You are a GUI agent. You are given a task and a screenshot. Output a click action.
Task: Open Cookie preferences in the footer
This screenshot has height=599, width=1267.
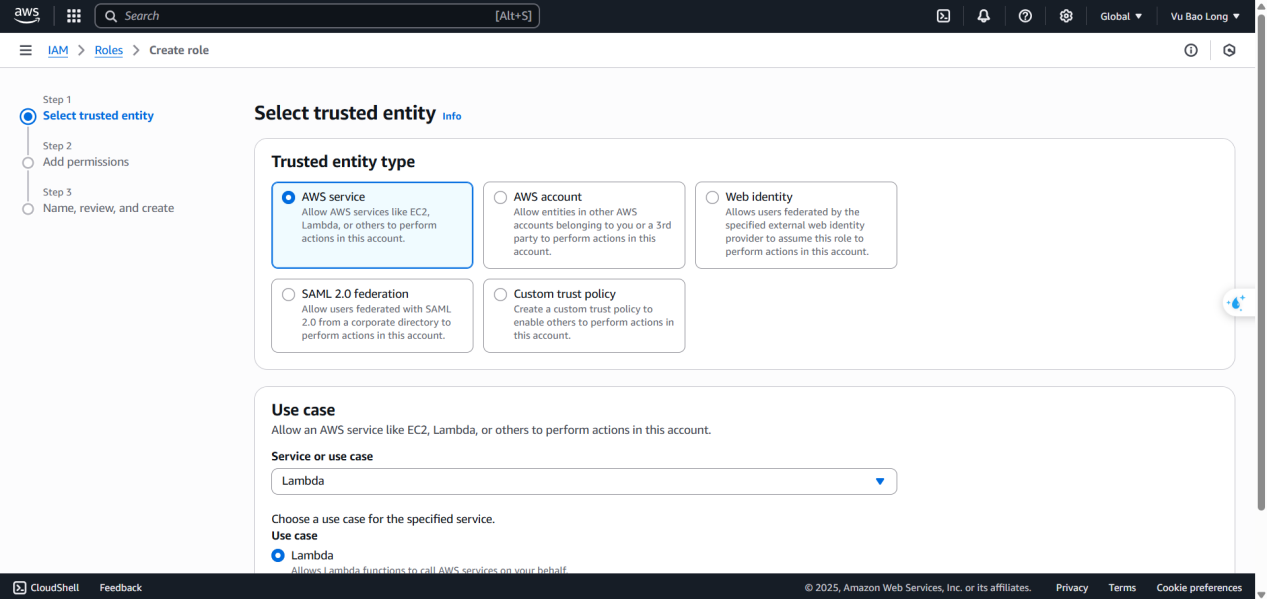tap(1199, 588)
